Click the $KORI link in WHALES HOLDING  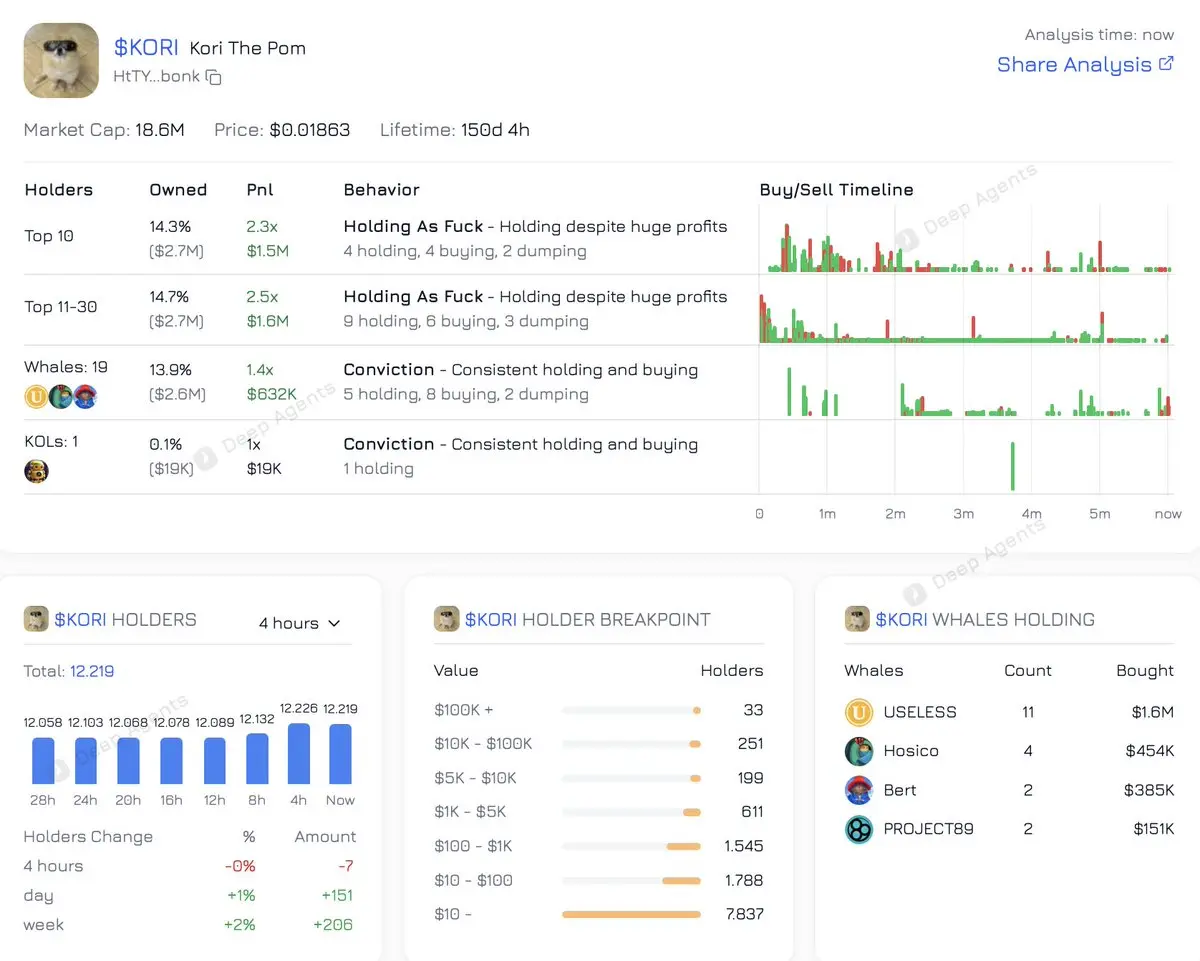[x=900, y=619]
